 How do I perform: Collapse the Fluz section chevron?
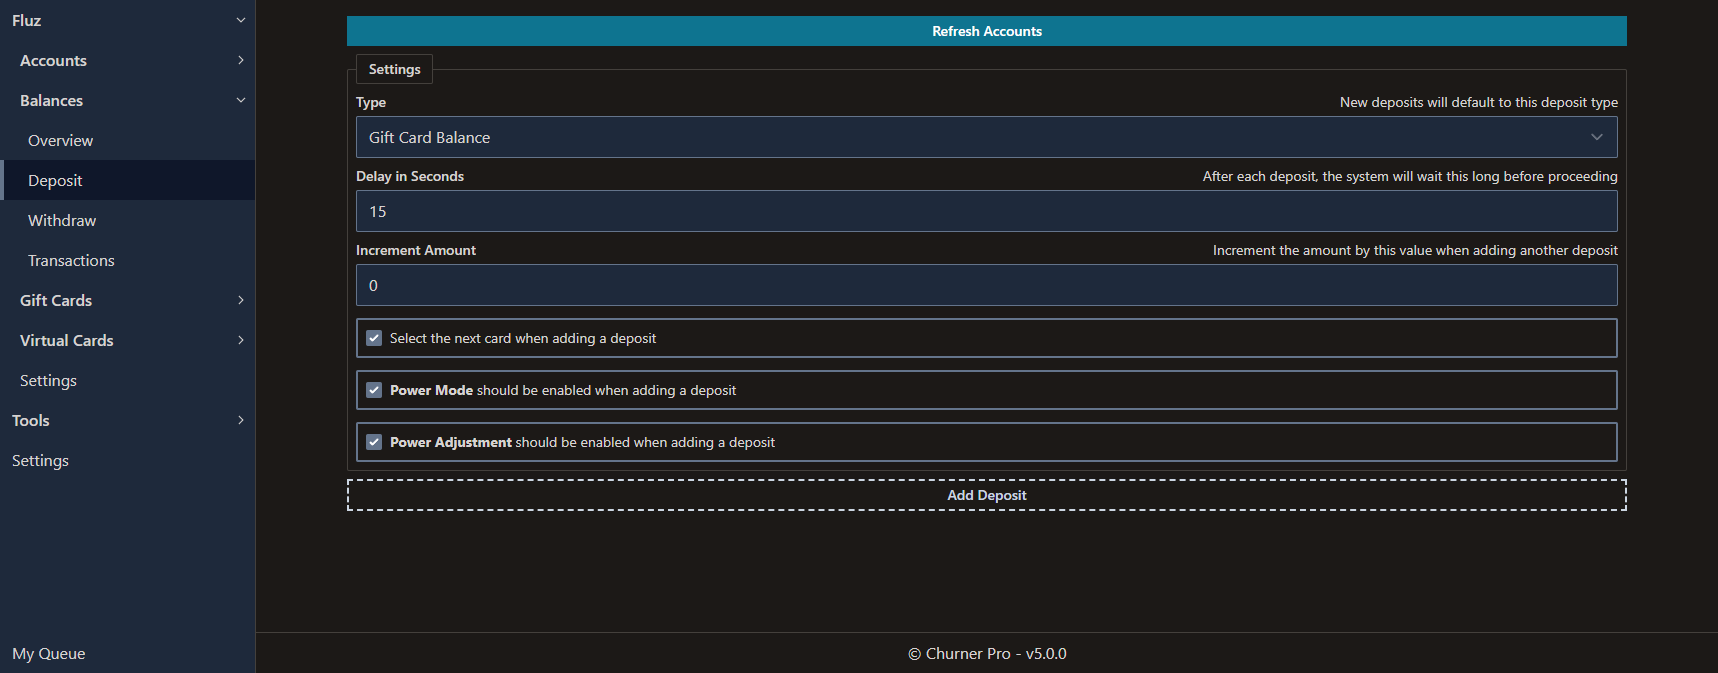click(x=240, y=20)
